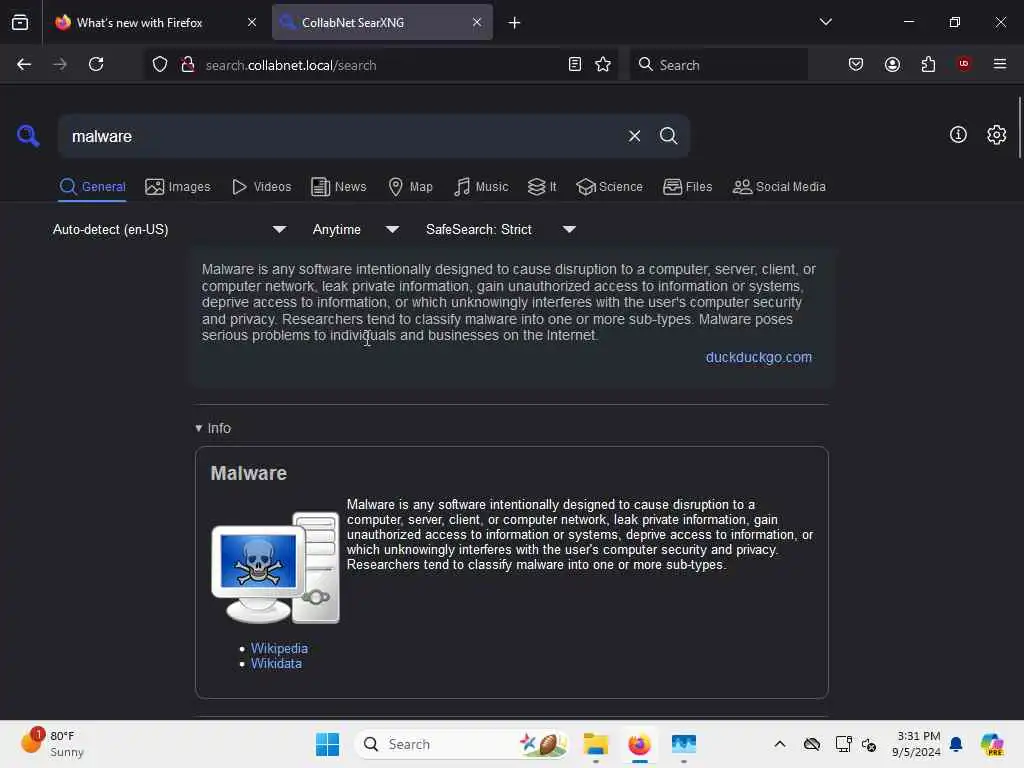Click Firefox toolbar Search box
The width and height of the screenshot is (1024, 768).
click(x=718, y=65)
